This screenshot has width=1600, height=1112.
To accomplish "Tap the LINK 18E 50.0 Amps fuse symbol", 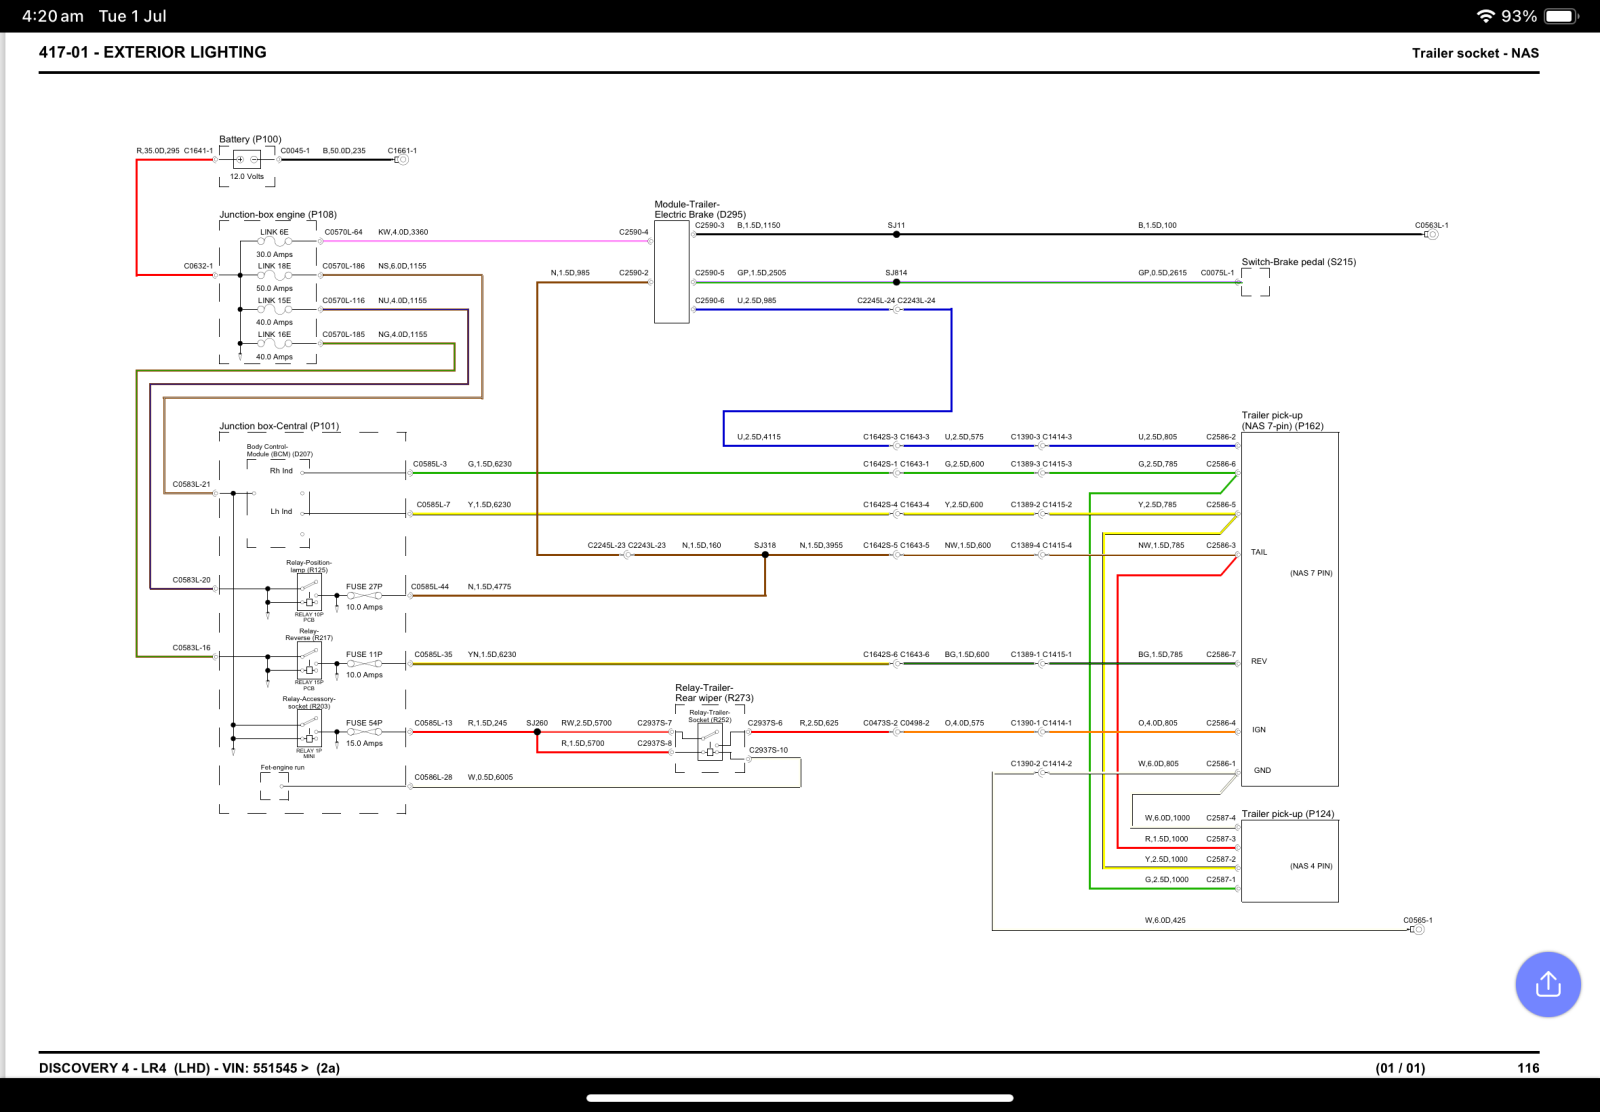I will point(275,275).
